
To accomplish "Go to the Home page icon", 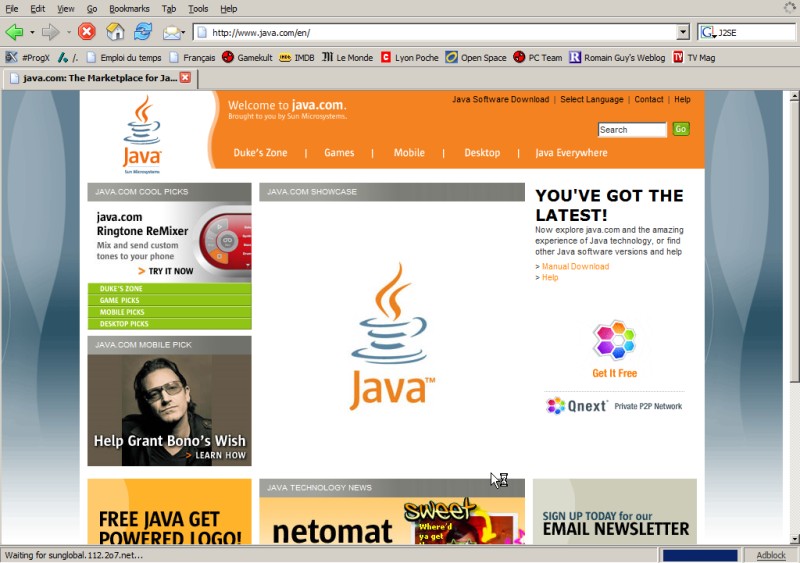I will [115, 32].
